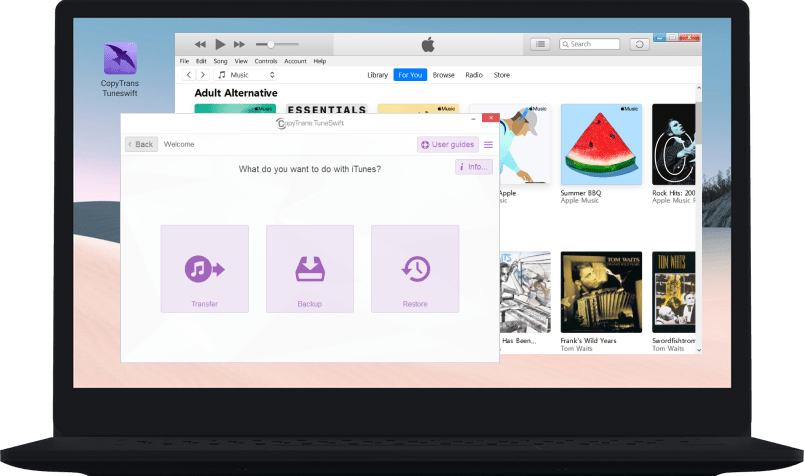
Task: Start playback with iTunes play button
Action: [220, 44]
